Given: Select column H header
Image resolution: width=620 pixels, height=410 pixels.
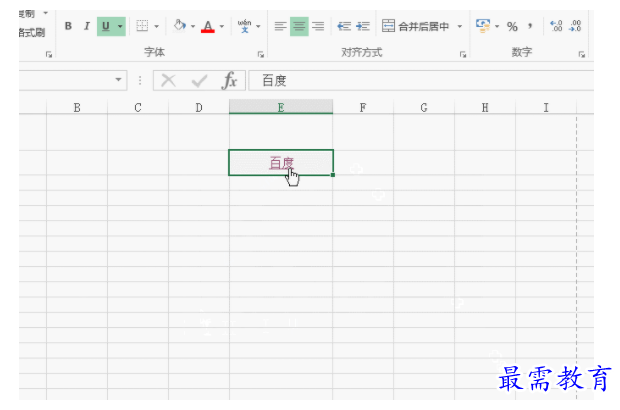Looking at the screenshot, I should click(x=485, y=108).
